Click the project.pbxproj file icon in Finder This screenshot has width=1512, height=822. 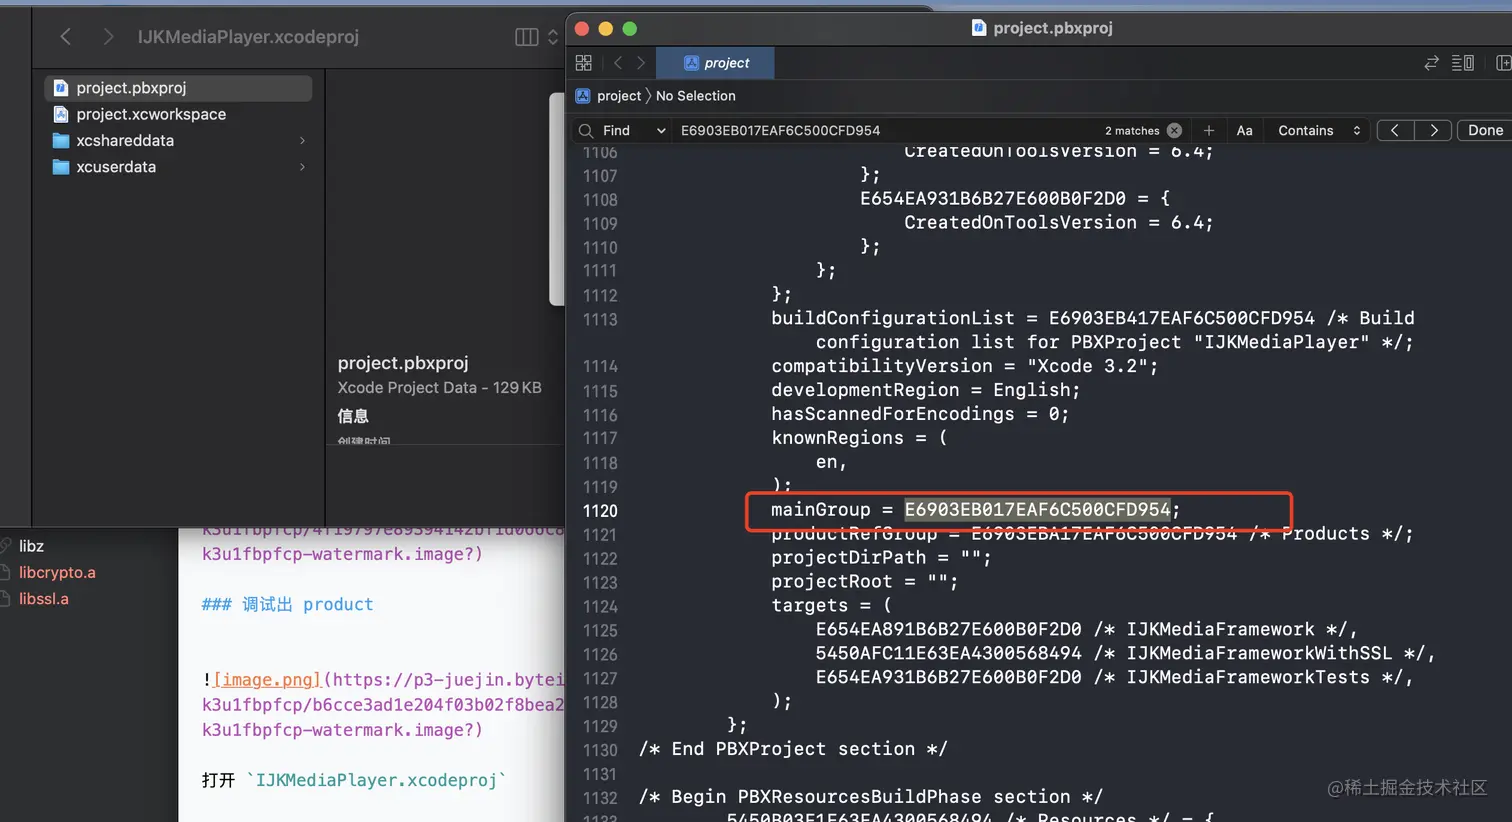61,88
